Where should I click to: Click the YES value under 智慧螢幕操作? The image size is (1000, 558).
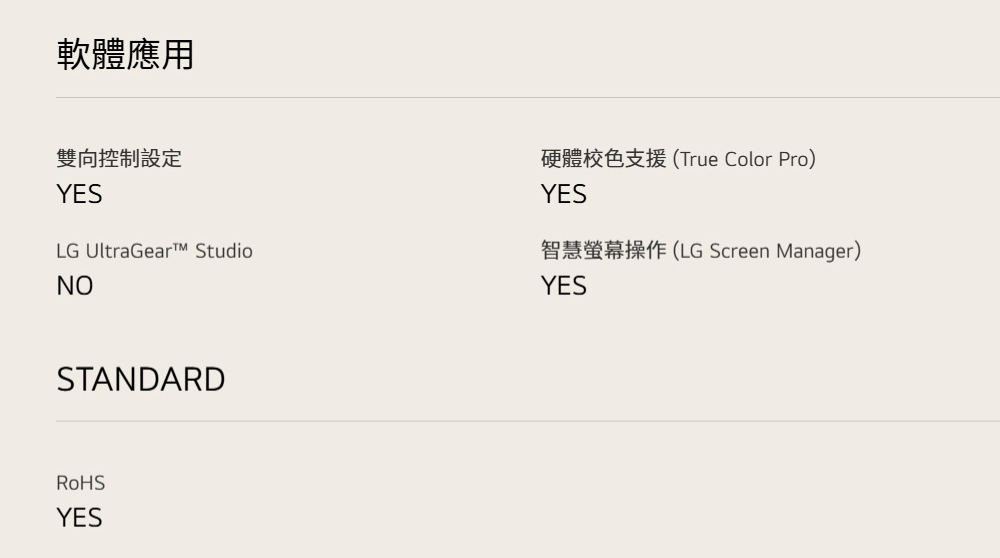(564, 287)
